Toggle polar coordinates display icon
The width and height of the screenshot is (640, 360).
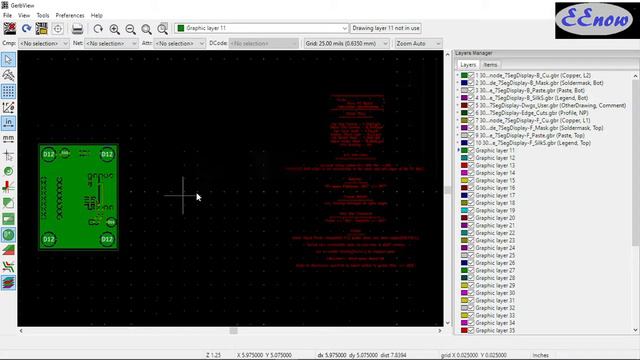(x=8, y=107)
